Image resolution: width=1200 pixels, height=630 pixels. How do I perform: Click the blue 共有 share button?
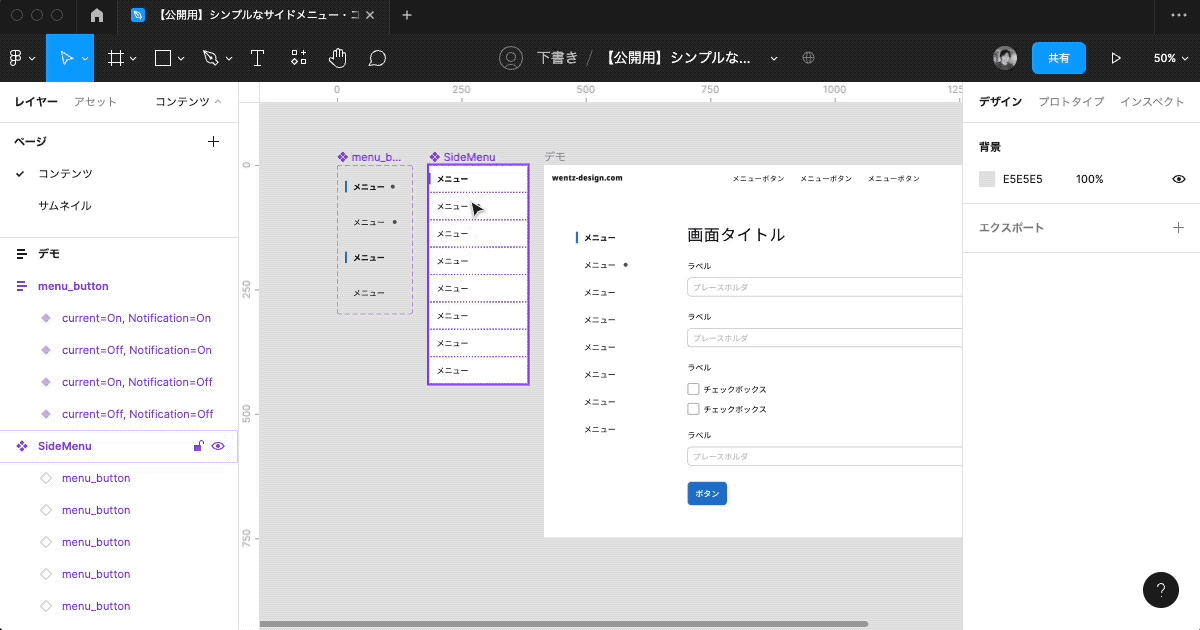[x=1059, y=58]
